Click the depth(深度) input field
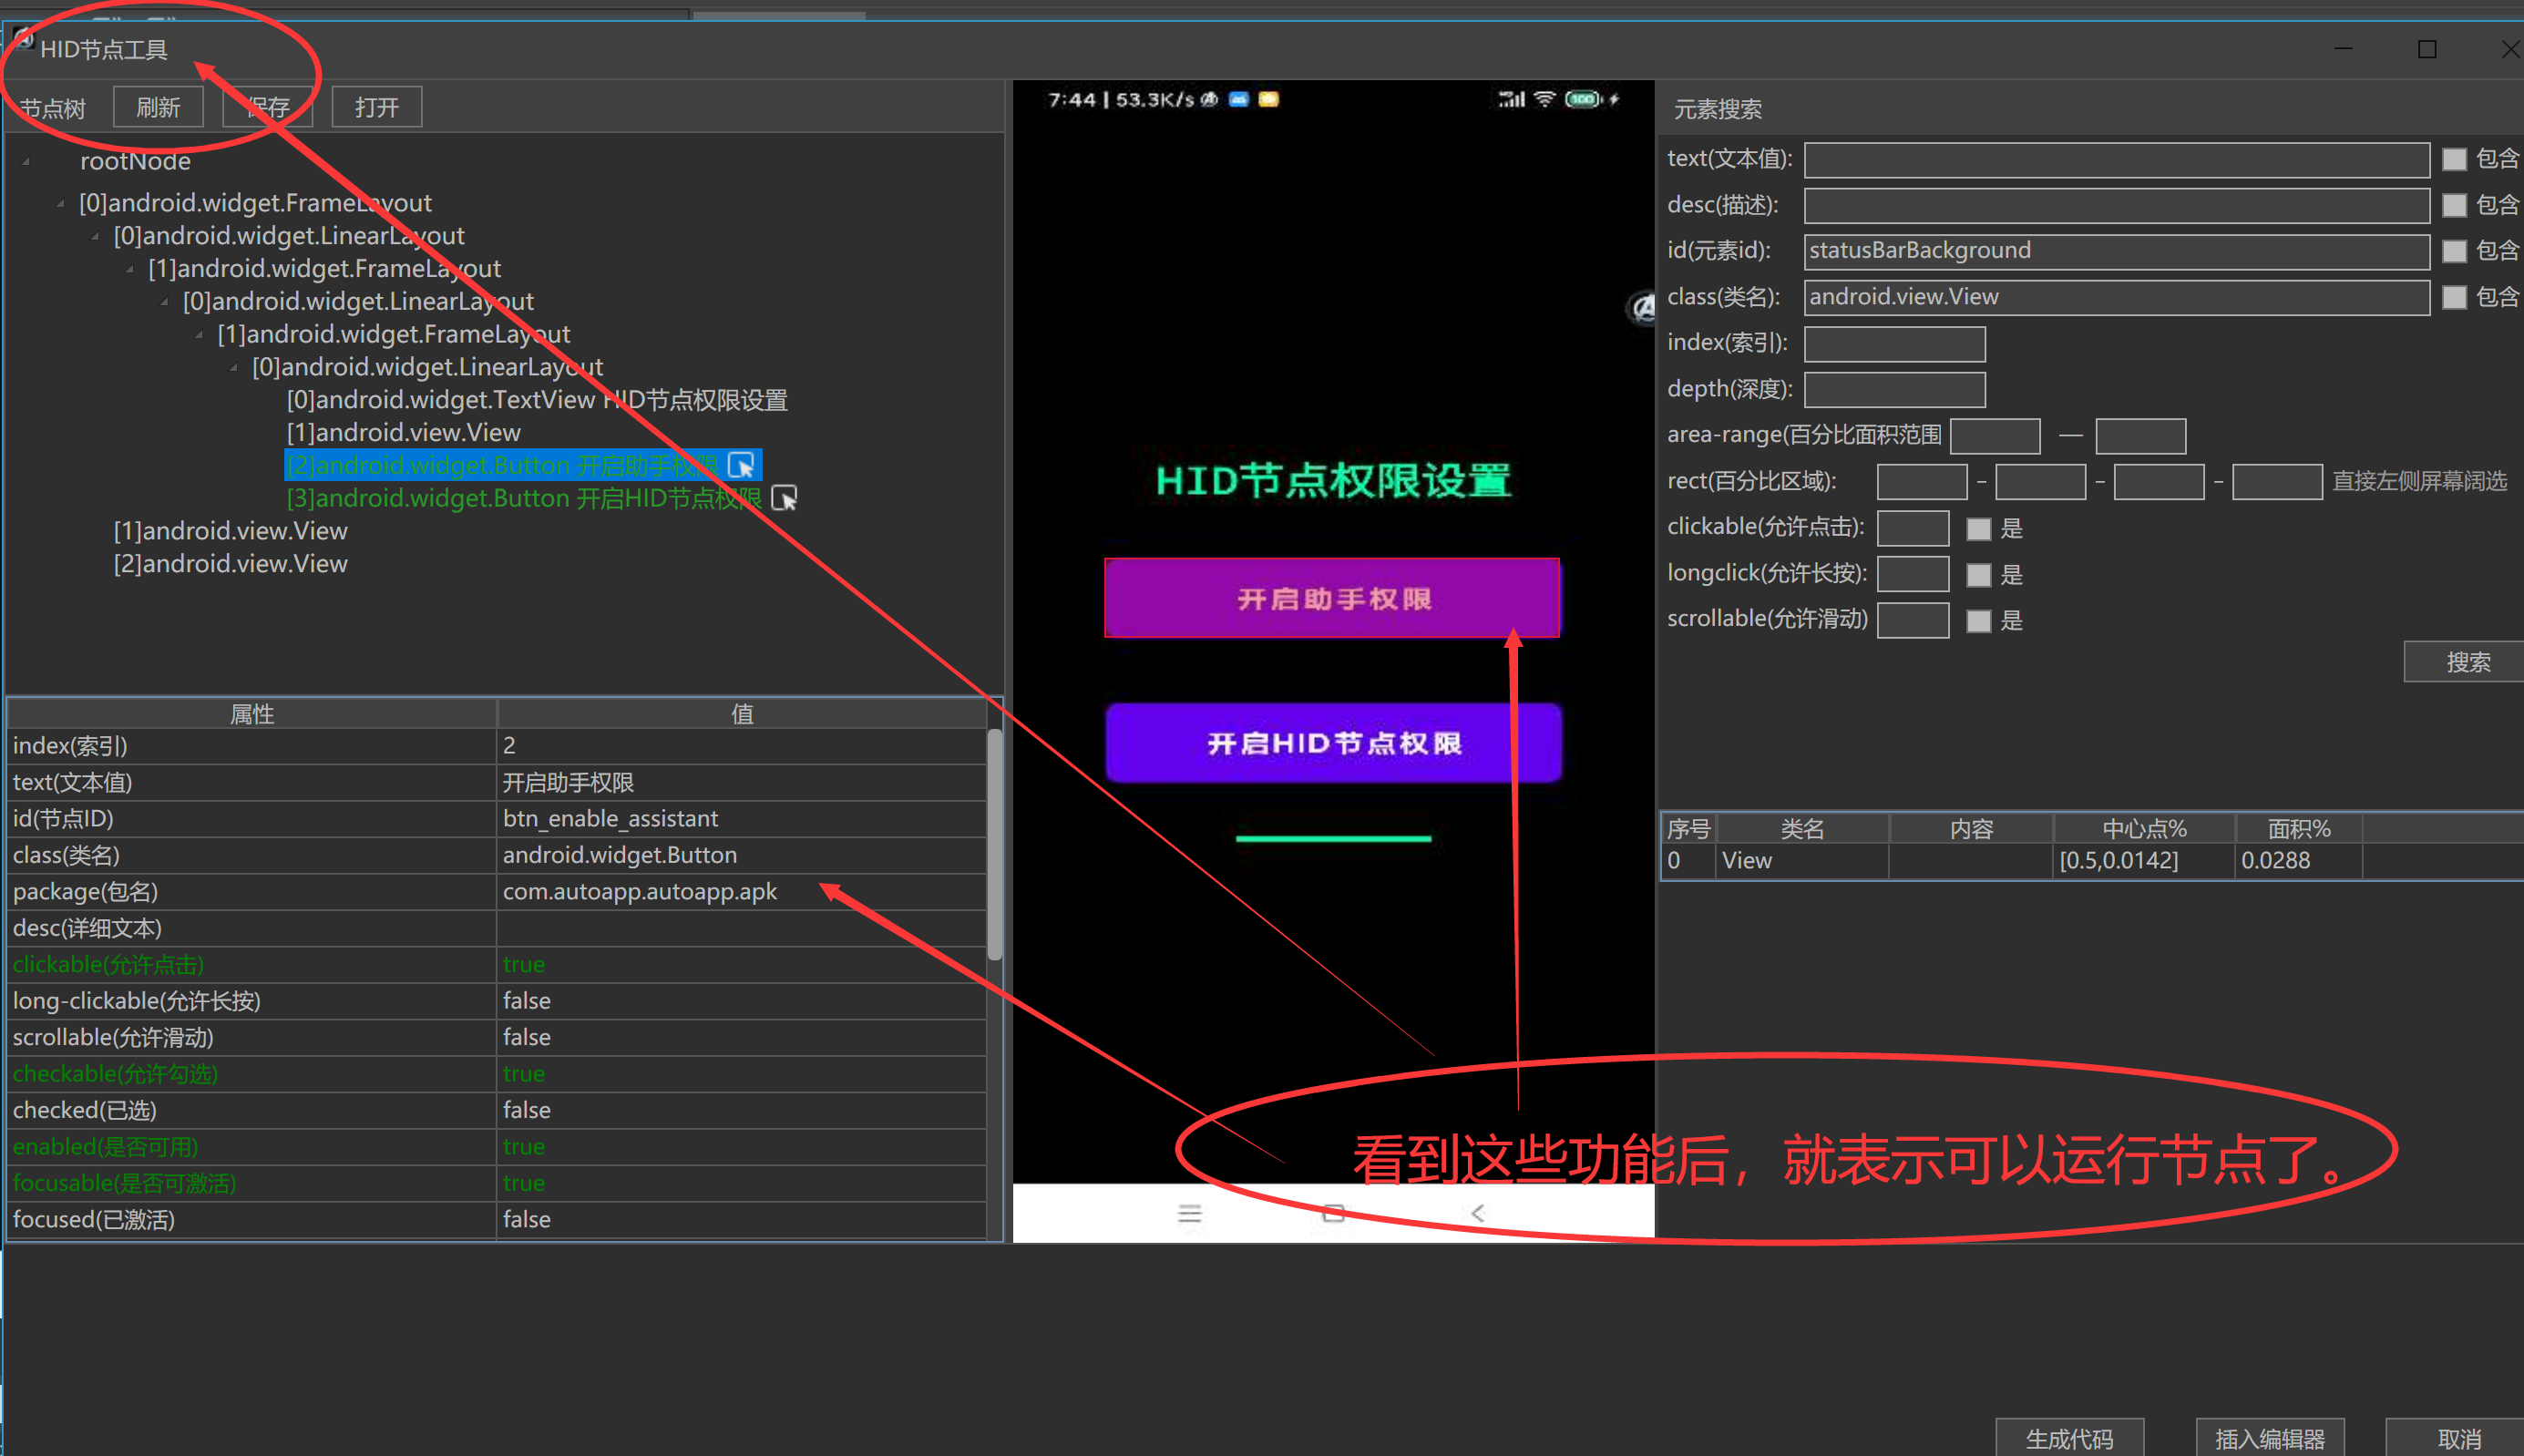2524x1456 pixels. click(1895, 390)
